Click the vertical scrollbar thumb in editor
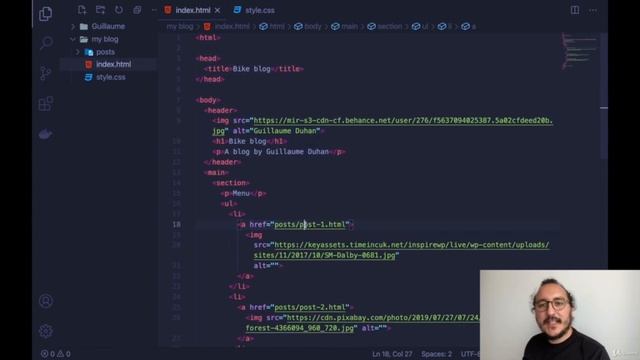The height and width of the screenshot is (360, 640). (x=604, y=96)
